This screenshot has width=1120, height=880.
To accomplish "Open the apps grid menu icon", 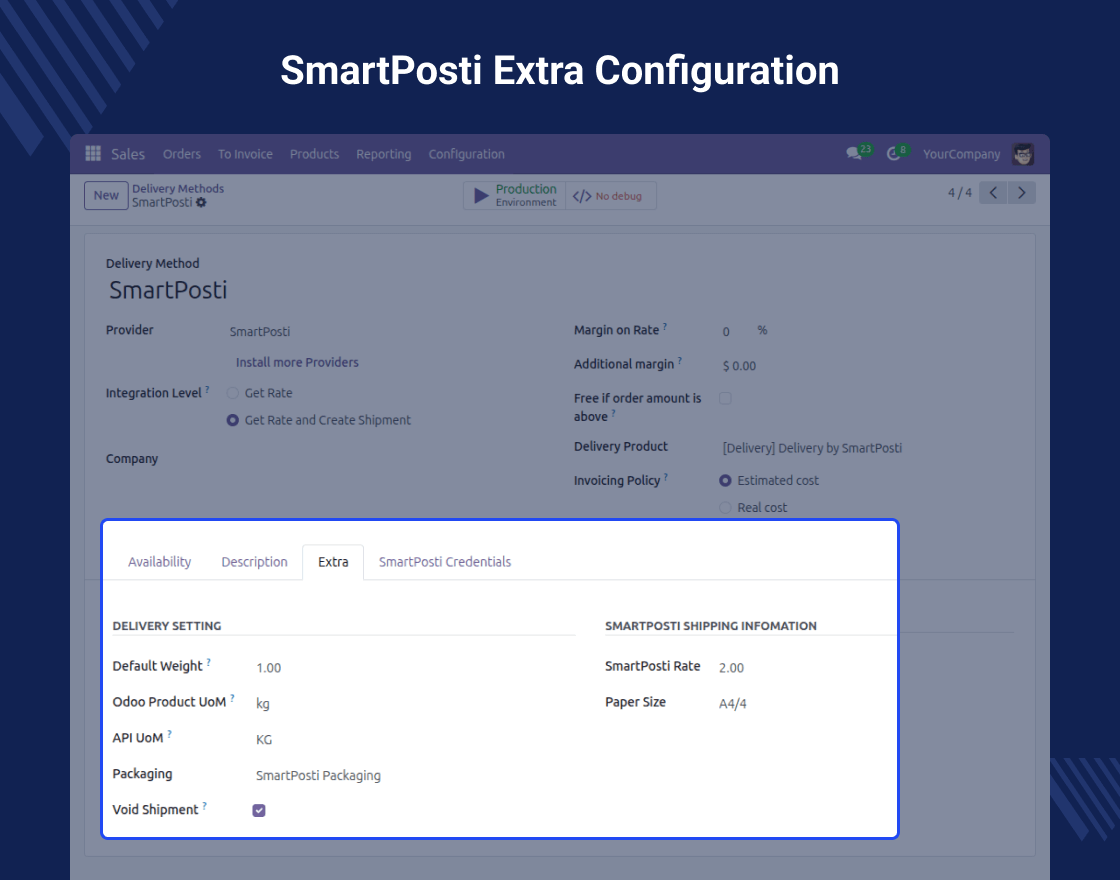I will click(x=93, y=154).
